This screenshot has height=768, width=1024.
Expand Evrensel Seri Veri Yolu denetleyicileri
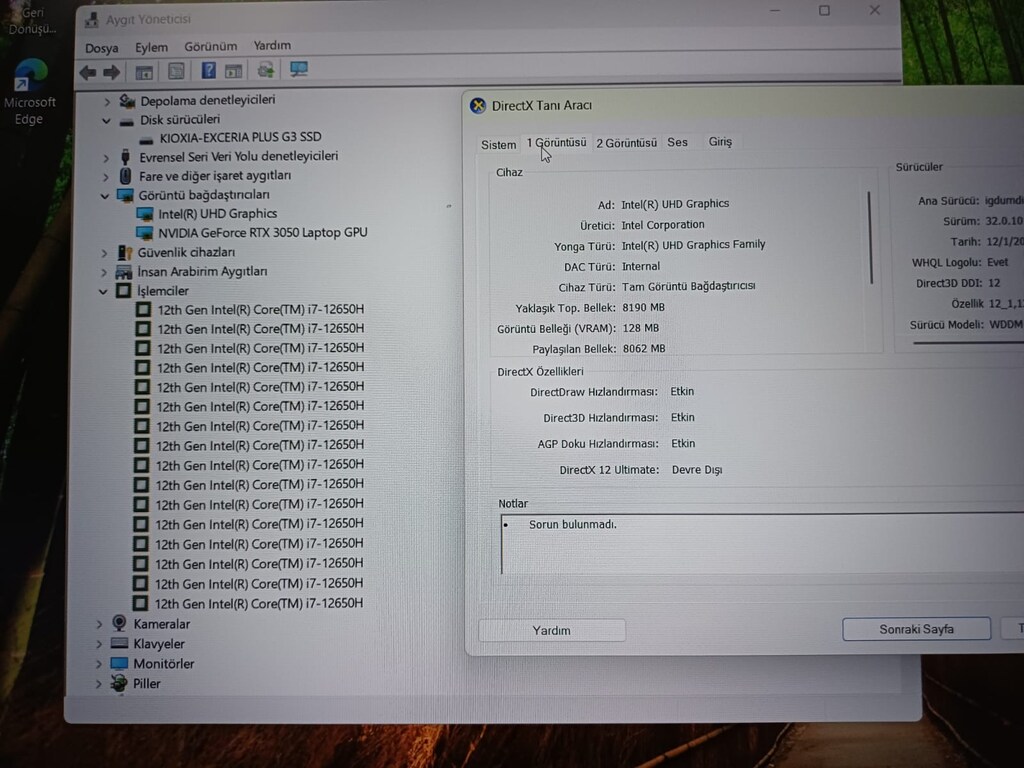[106, 158]
